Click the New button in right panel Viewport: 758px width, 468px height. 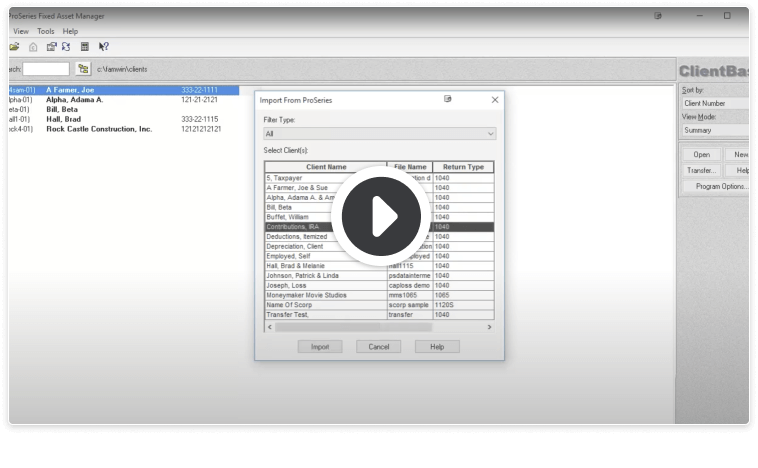tap(738, 155)
